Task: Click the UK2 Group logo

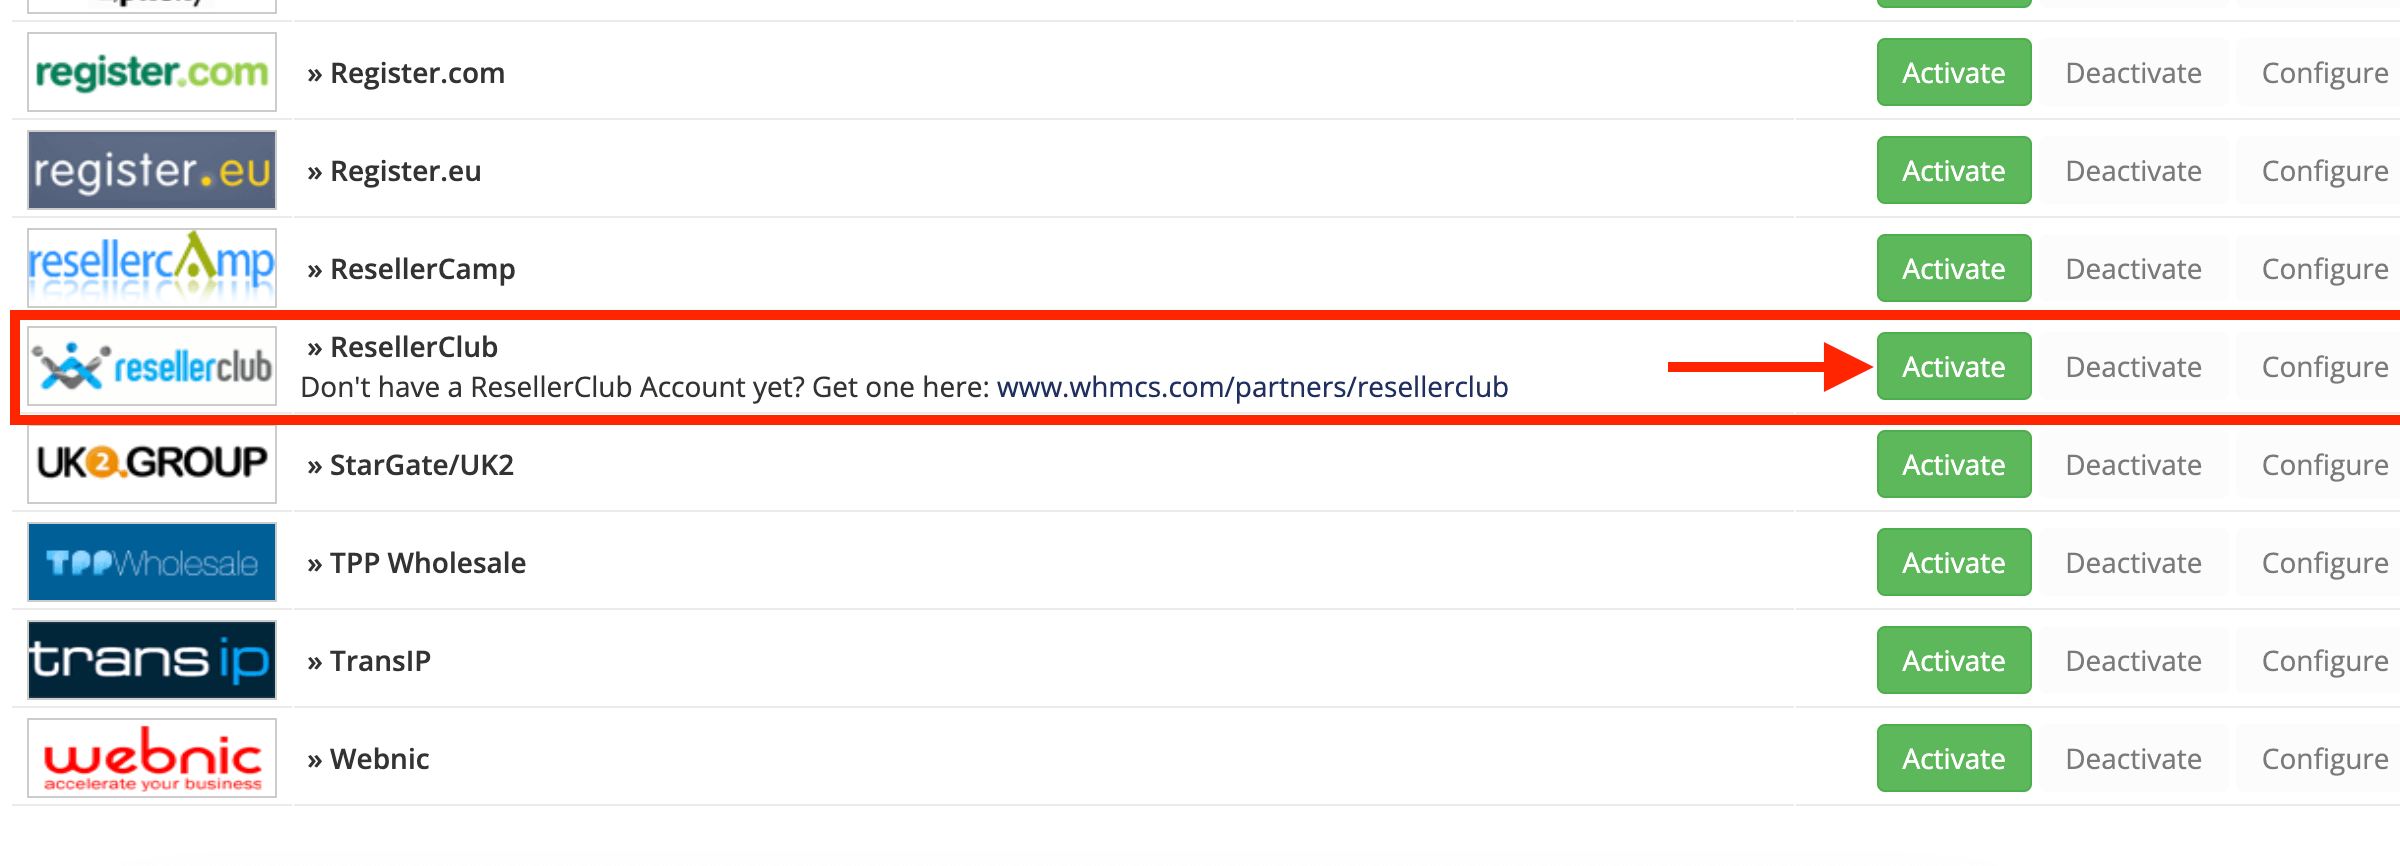Action: pyautogui.click(x=152, y=464)
